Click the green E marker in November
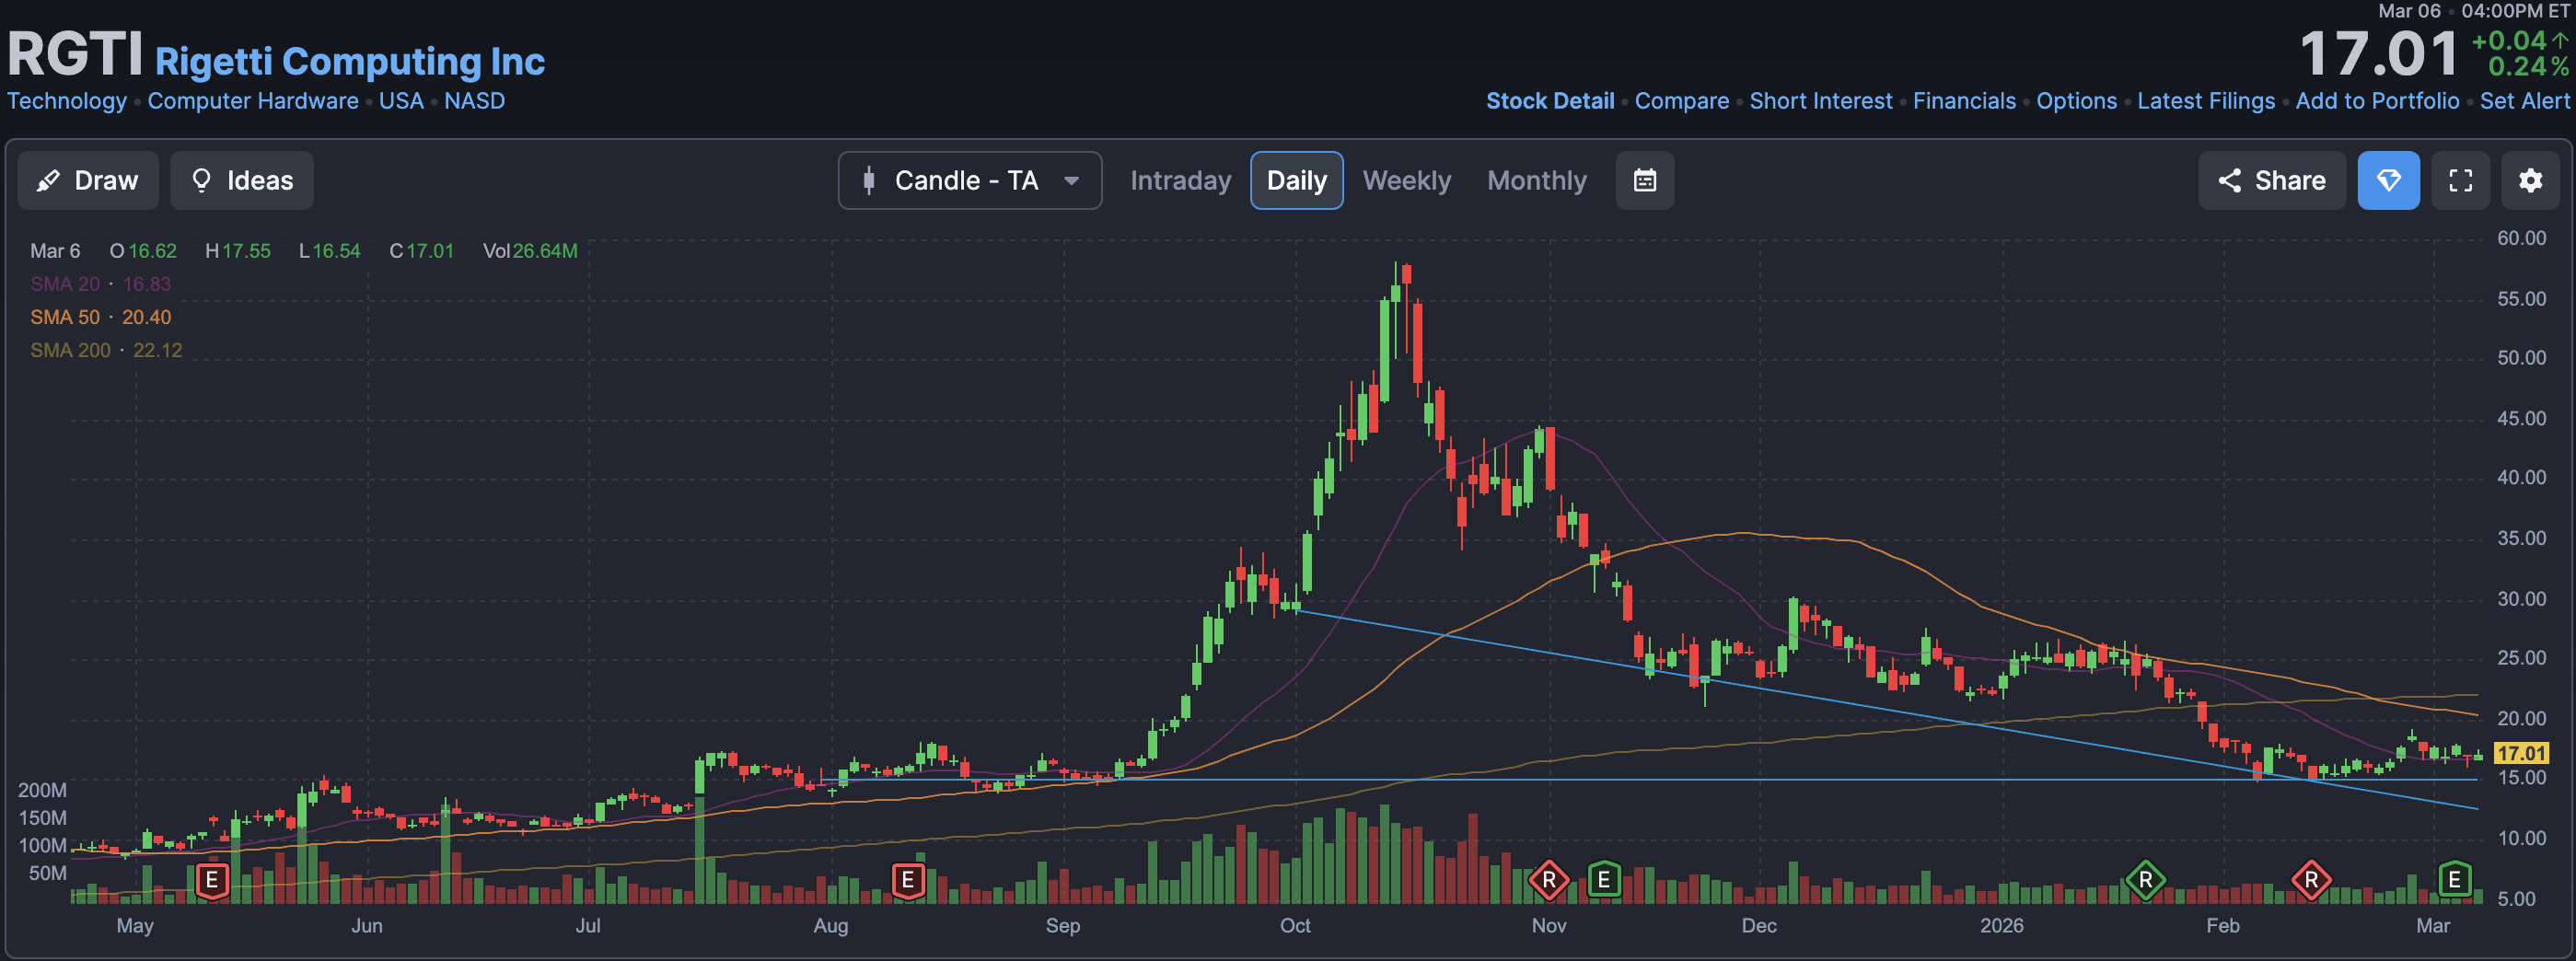The width and height of the screenshot is (2576, 961). click(x=1604, y=880)
